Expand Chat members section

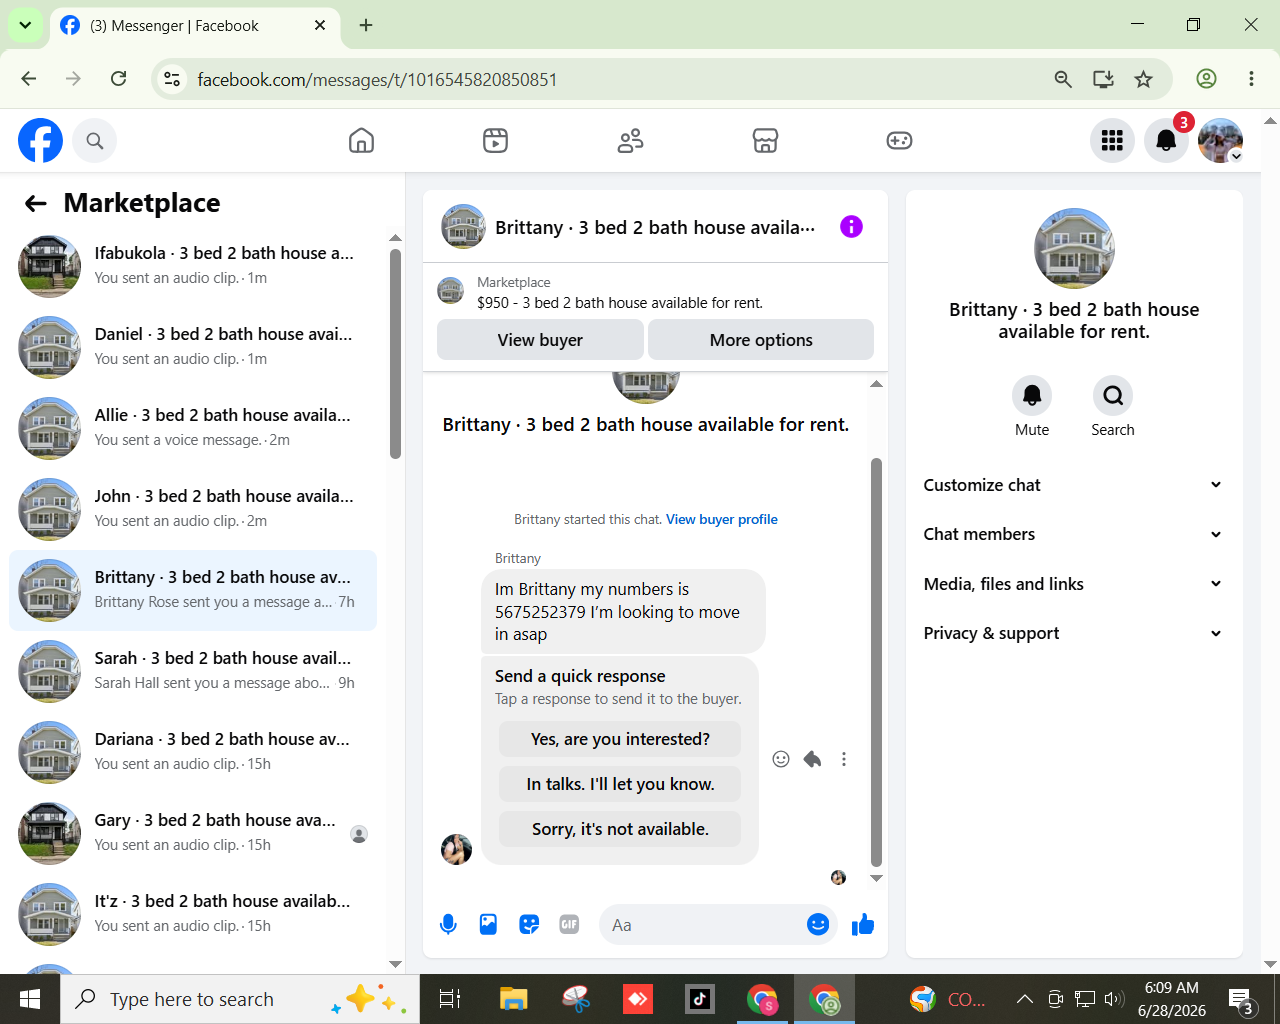pyautogui.click(x=1073, y=534)
